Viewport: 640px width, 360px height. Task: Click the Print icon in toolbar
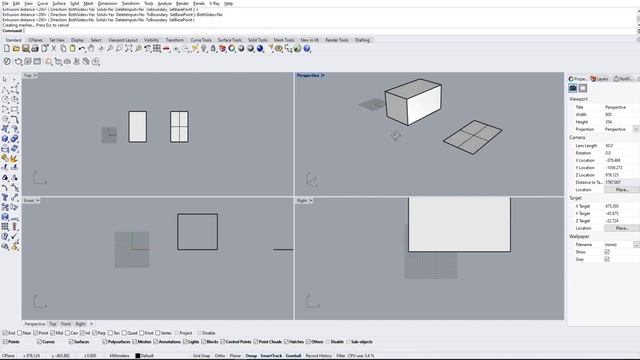coord(35,49)
